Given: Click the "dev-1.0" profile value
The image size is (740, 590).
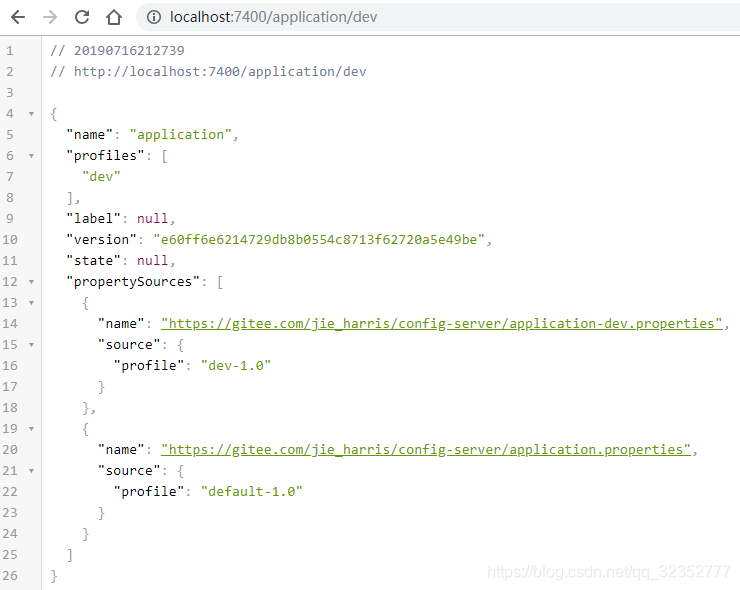Looking at the screenshot, I should point(236,366).
